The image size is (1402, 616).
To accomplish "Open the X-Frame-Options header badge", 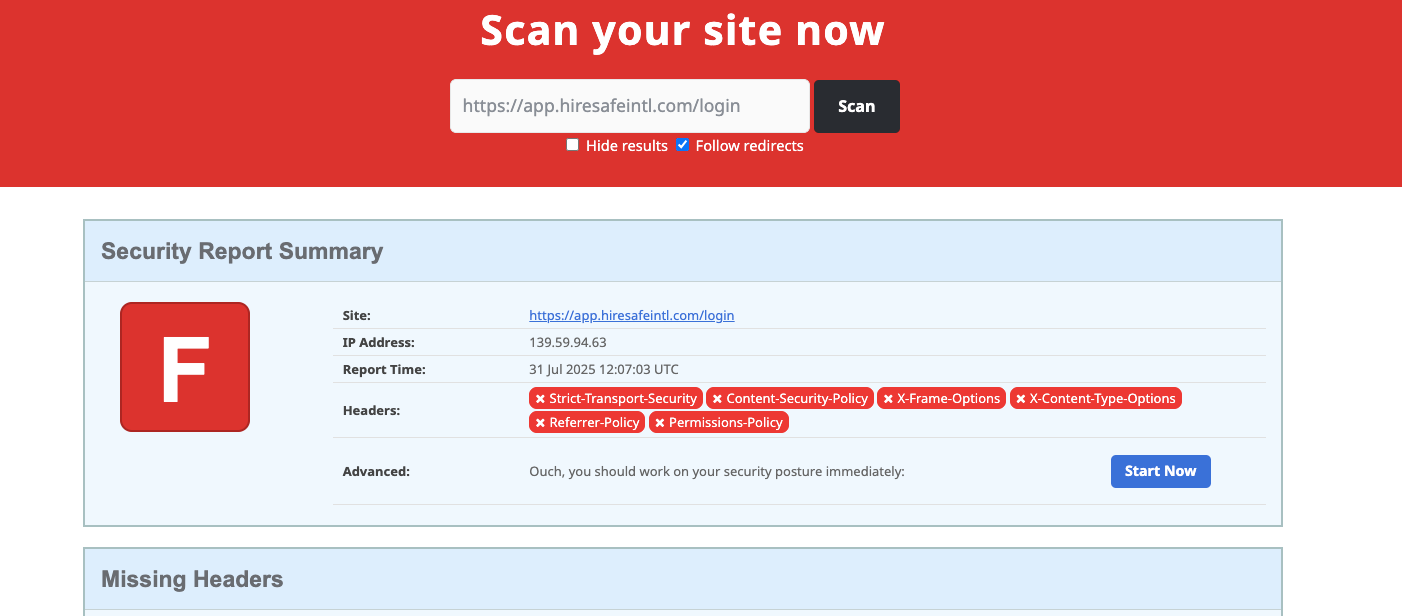I will [x=941, y=398].
